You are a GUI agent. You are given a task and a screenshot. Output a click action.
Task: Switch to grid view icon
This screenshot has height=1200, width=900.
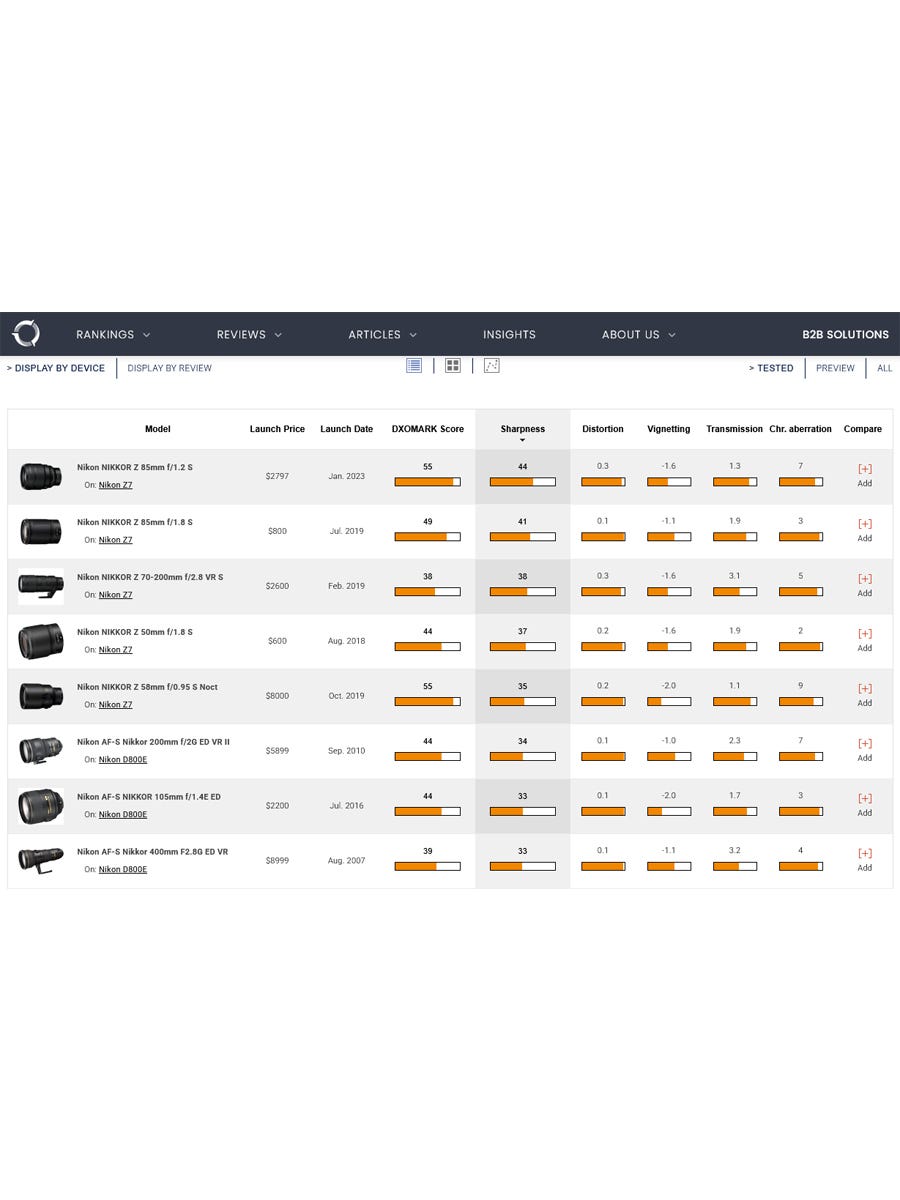coord(453,366)
